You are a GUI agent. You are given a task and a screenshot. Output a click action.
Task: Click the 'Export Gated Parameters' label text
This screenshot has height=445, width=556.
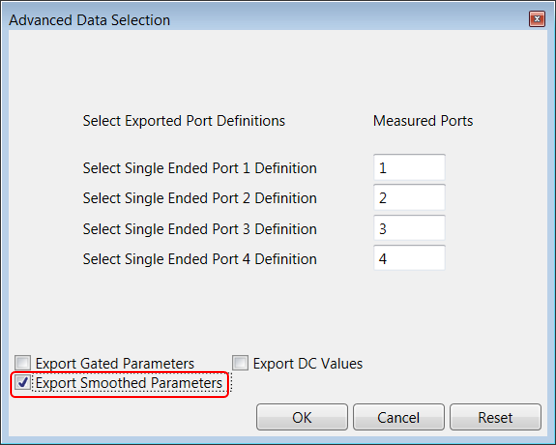click(115, 364)
